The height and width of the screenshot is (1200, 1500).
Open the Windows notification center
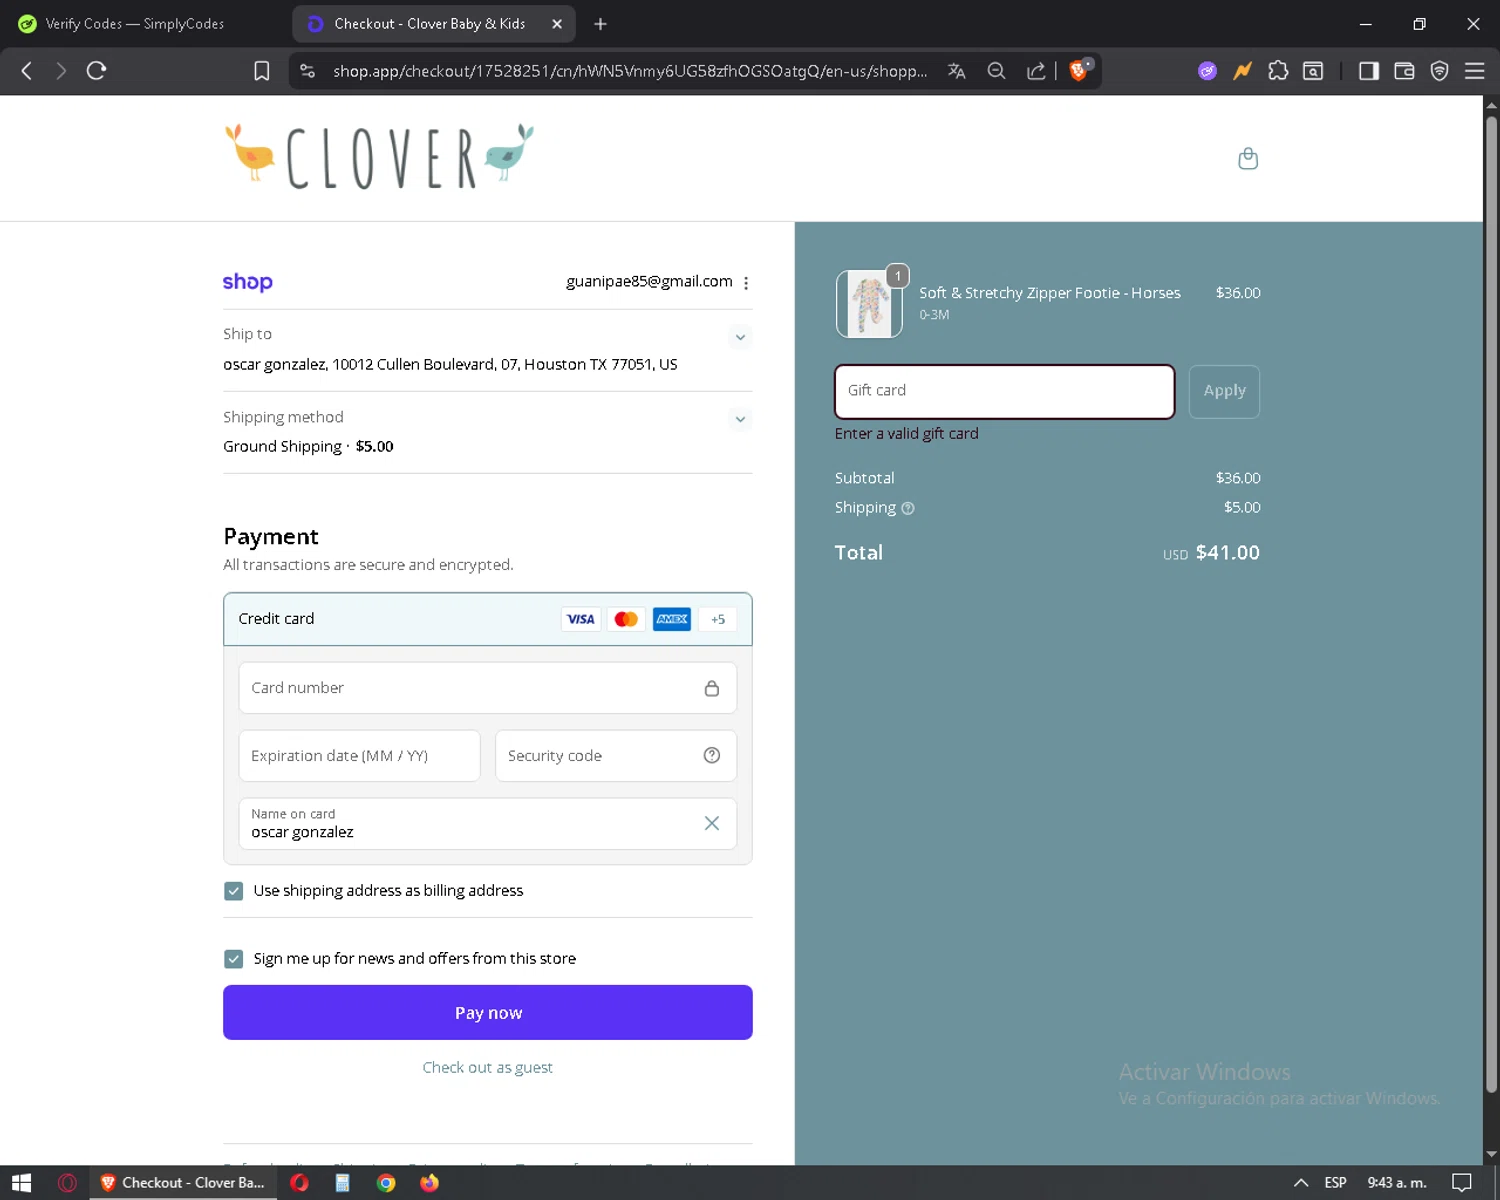point(1462,1183)
